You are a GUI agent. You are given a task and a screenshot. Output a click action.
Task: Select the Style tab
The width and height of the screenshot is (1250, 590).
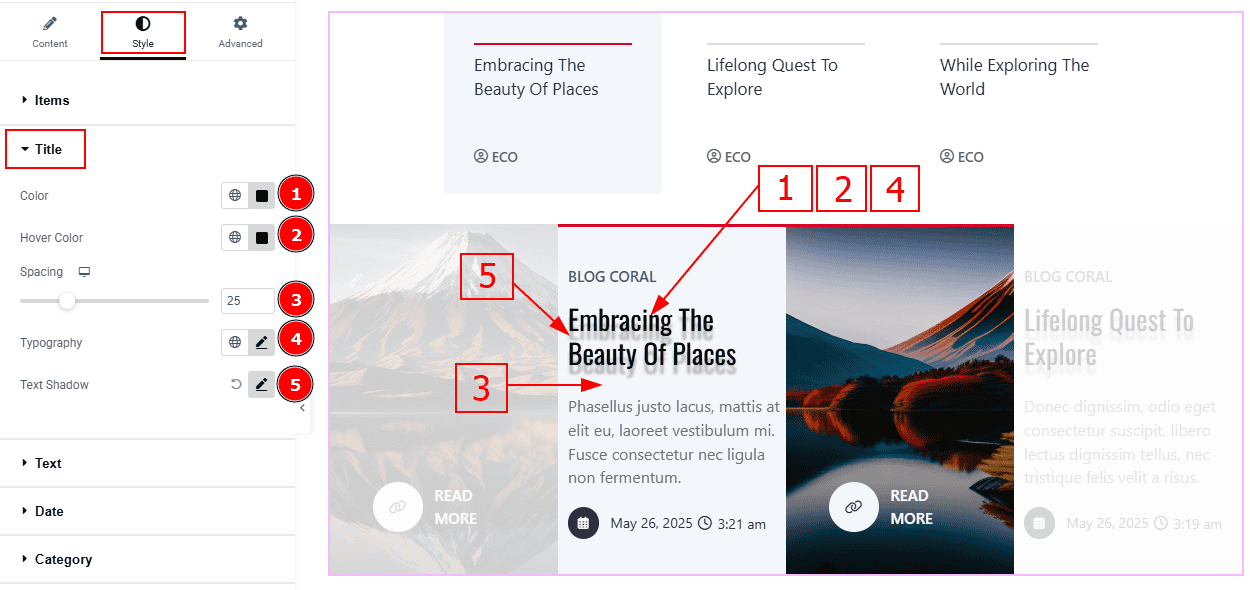point(143,32)
